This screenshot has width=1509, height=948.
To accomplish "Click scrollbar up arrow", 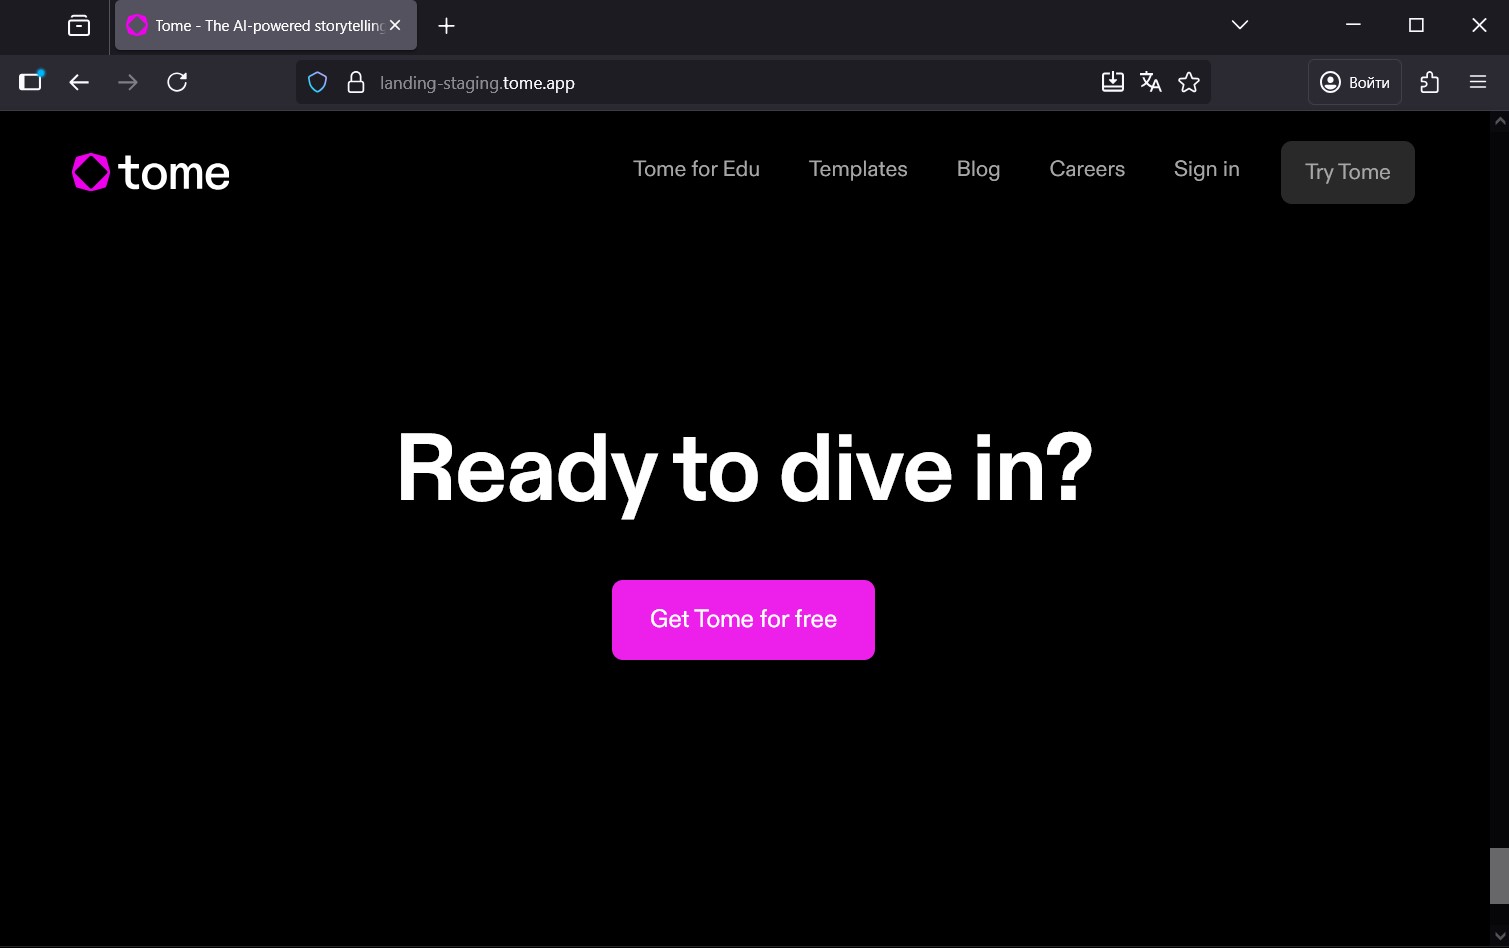I will (x=1499, y=121).
